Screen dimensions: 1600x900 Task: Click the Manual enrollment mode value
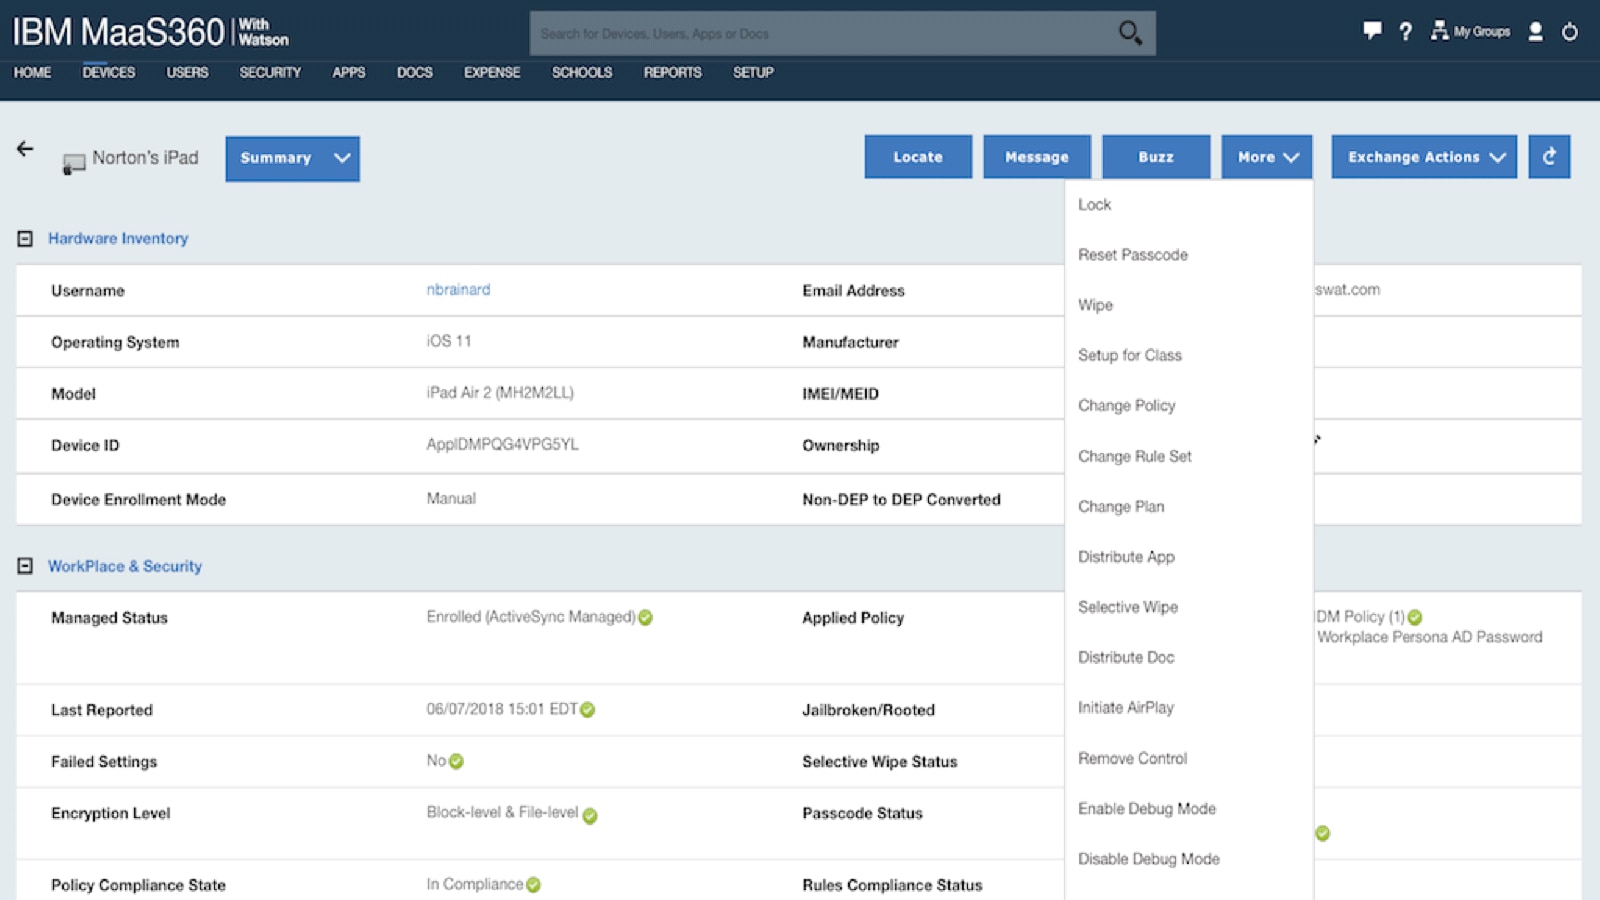click(451, 498)
